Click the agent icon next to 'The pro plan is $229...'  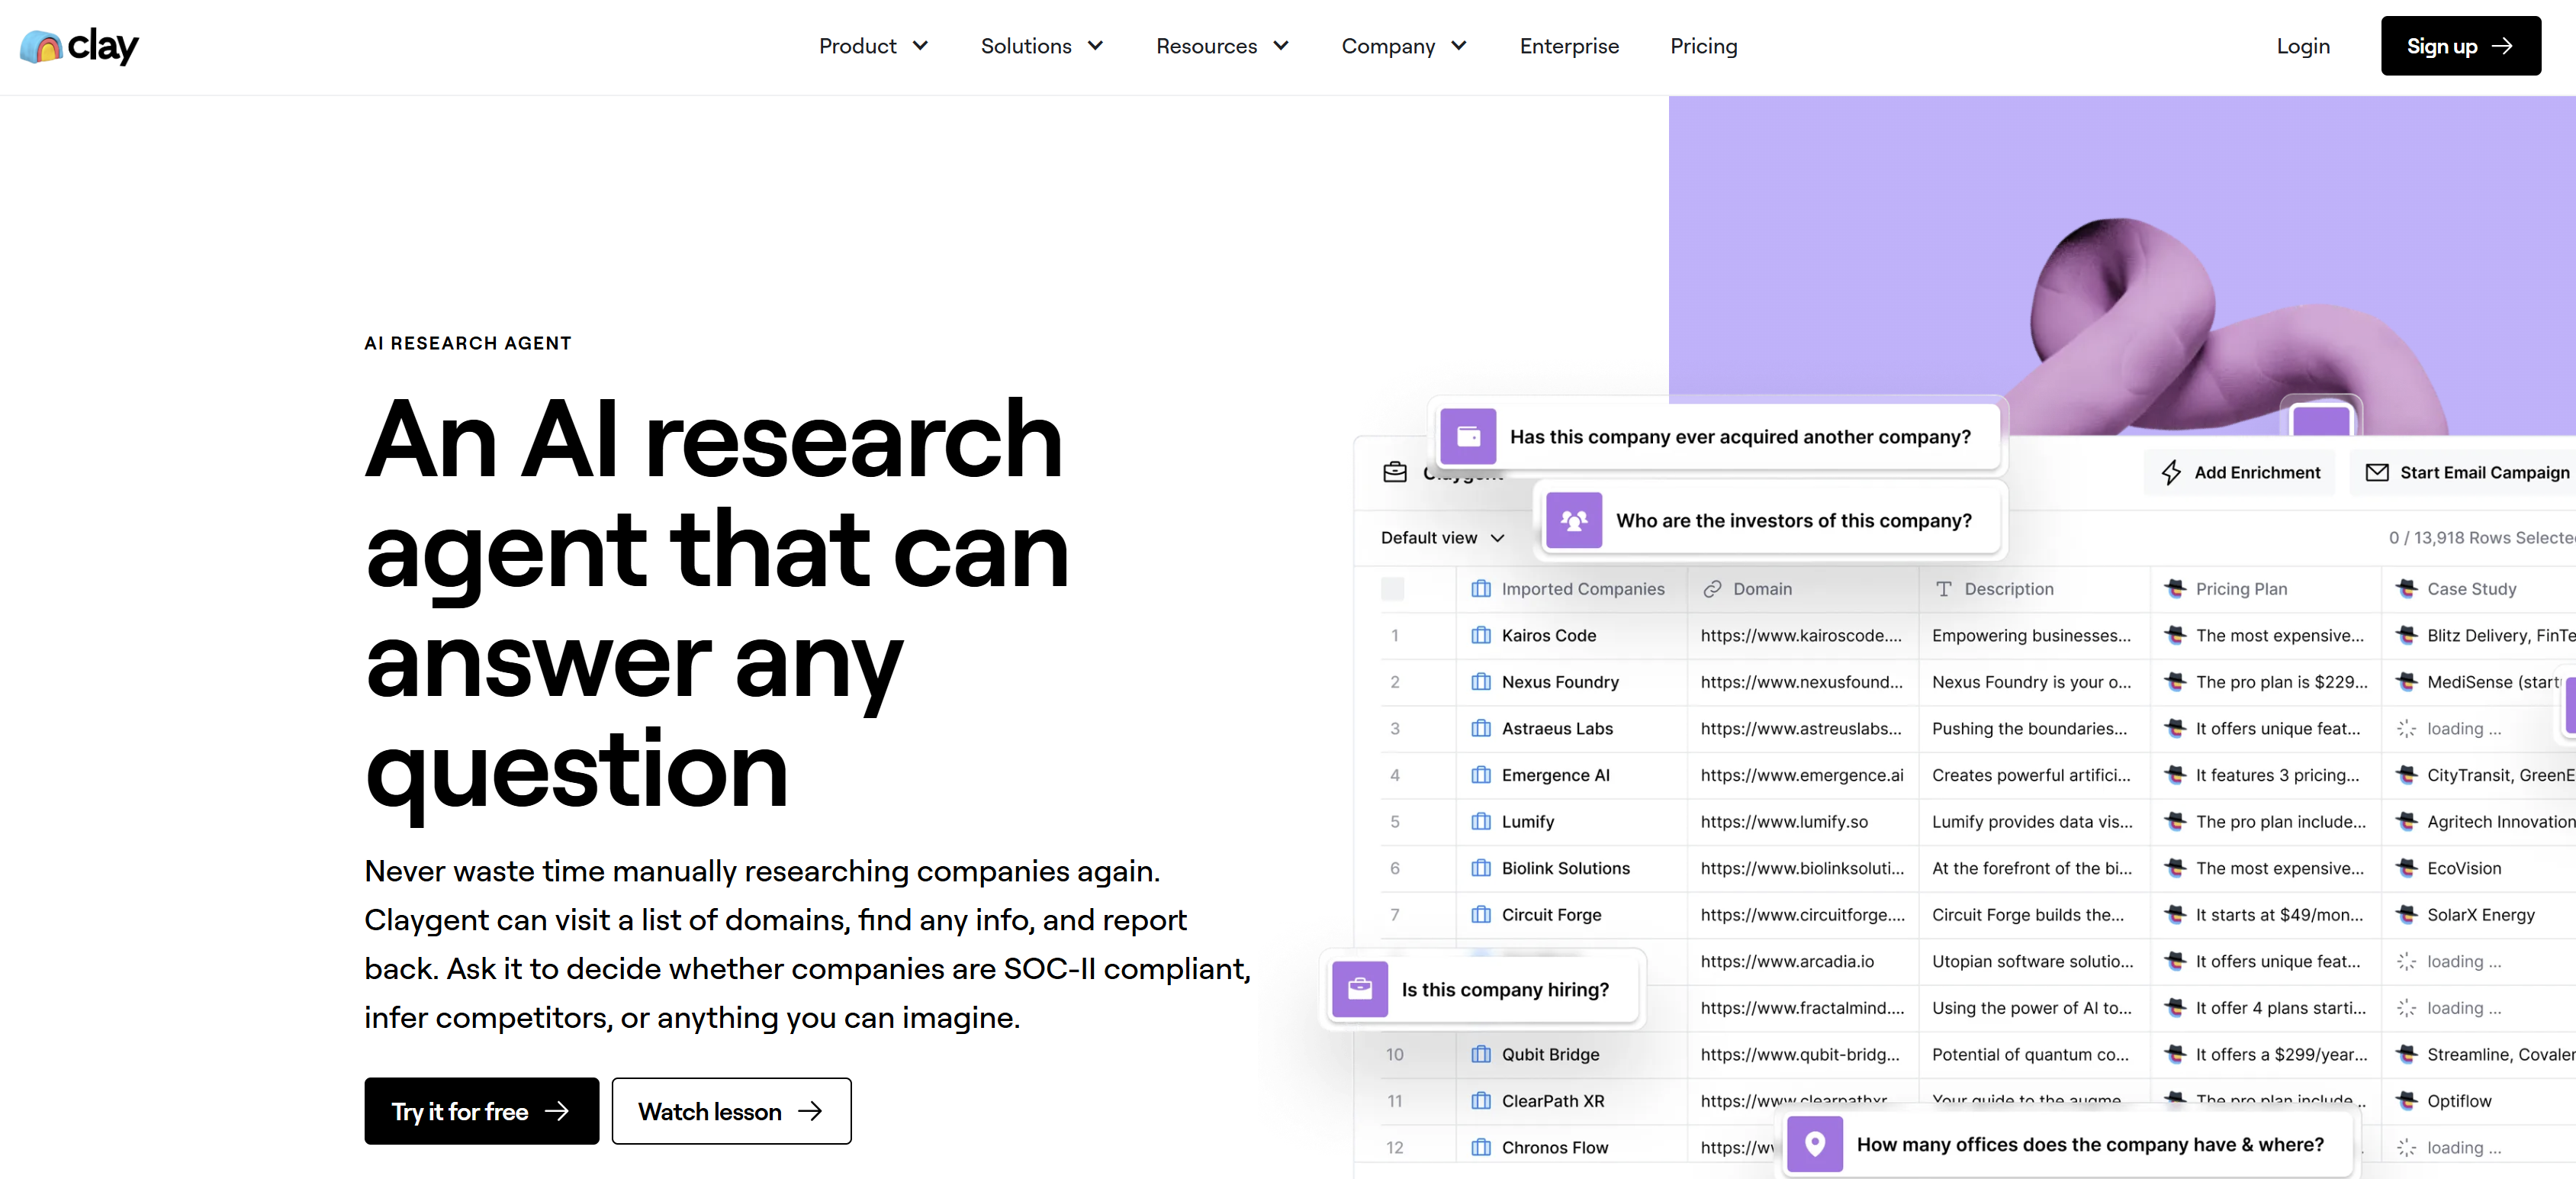click(2174, 681)
